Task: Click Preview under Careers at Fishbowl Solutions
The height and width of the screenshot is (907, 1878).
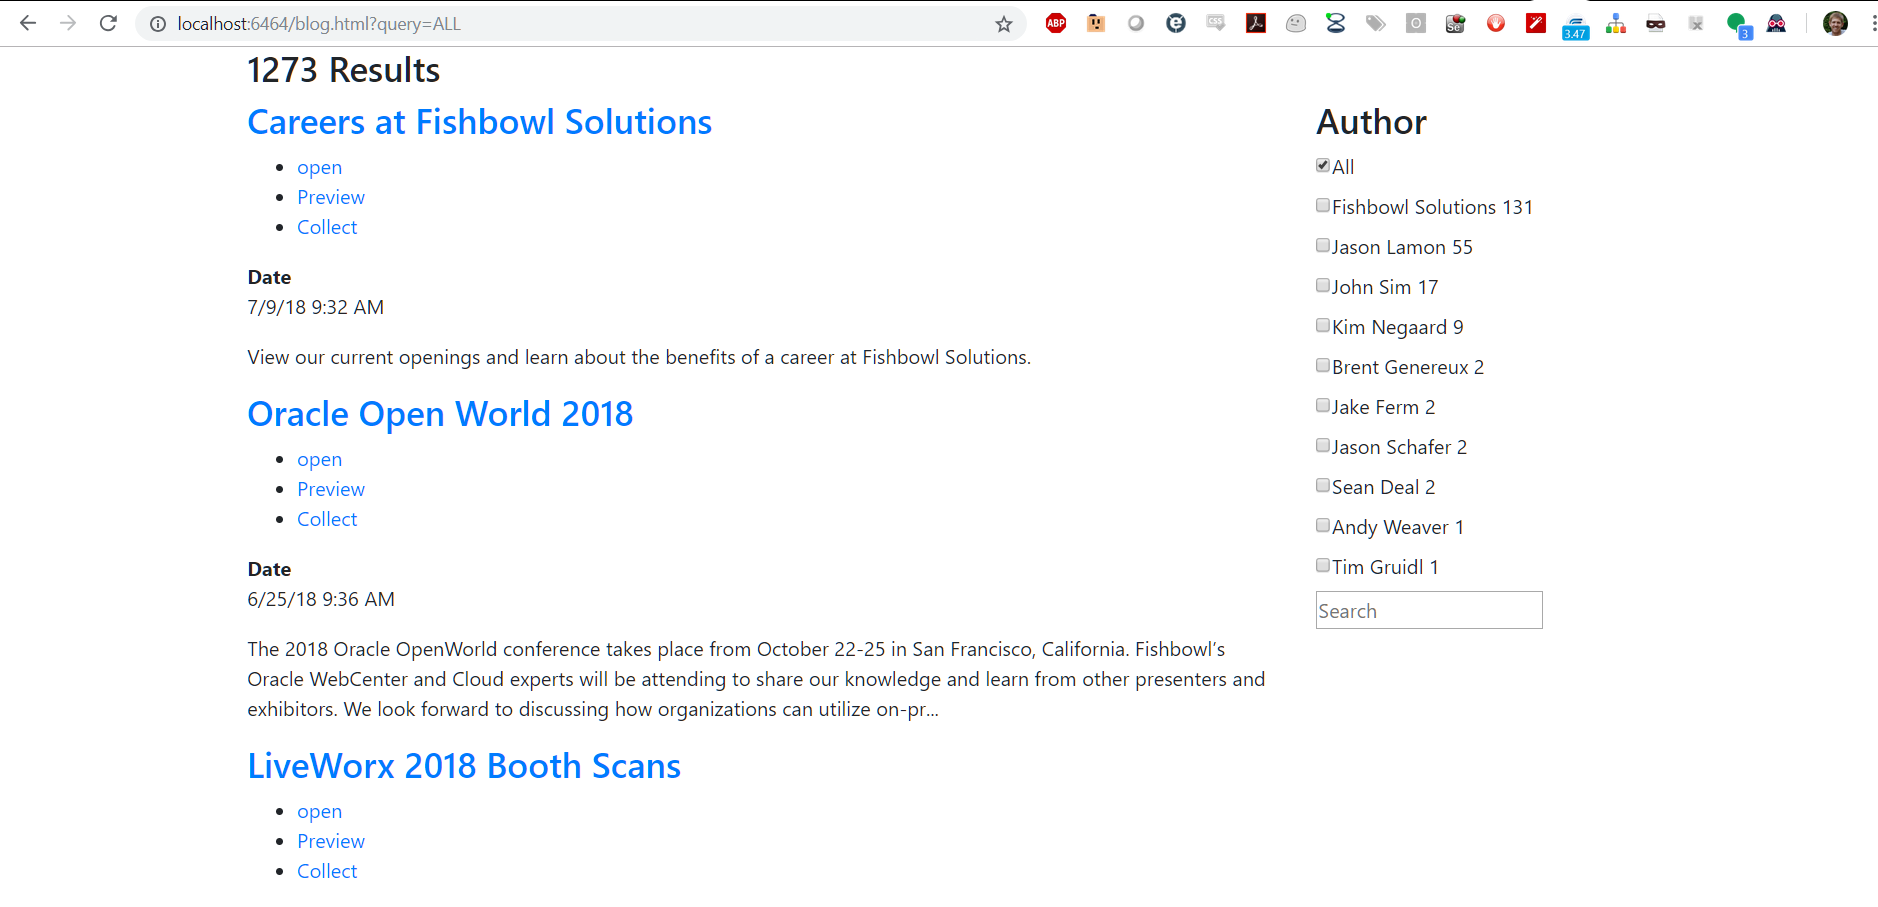Action: click(x=331, y=197)
